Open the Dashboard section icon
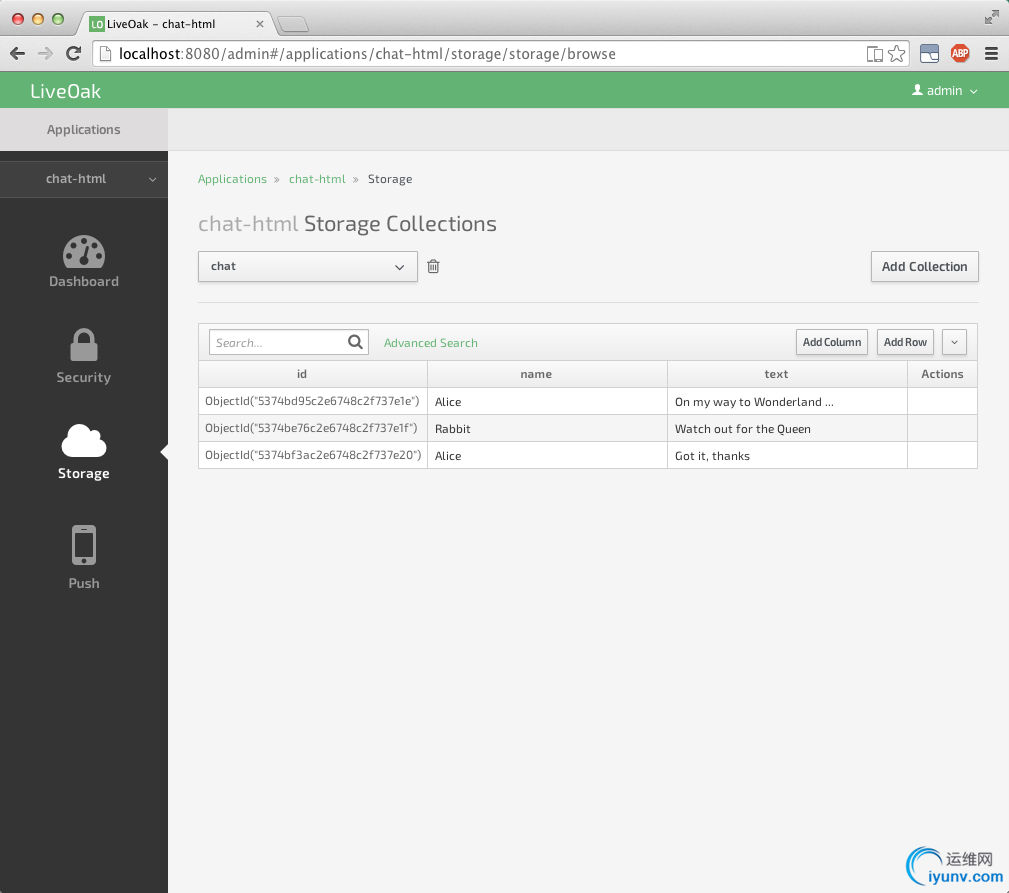The width and height of the screenshot is (1009, 893). click(x=84, y=252)
